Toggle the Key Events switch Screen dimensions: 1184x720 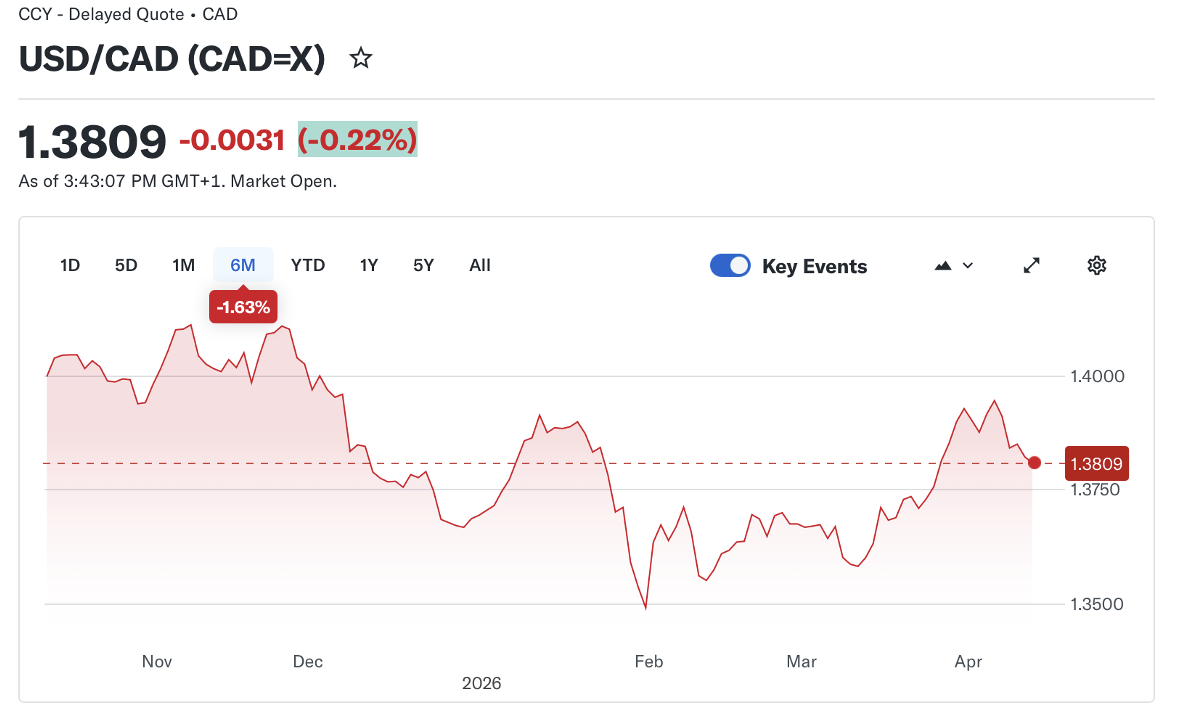(x=730, y=266)
